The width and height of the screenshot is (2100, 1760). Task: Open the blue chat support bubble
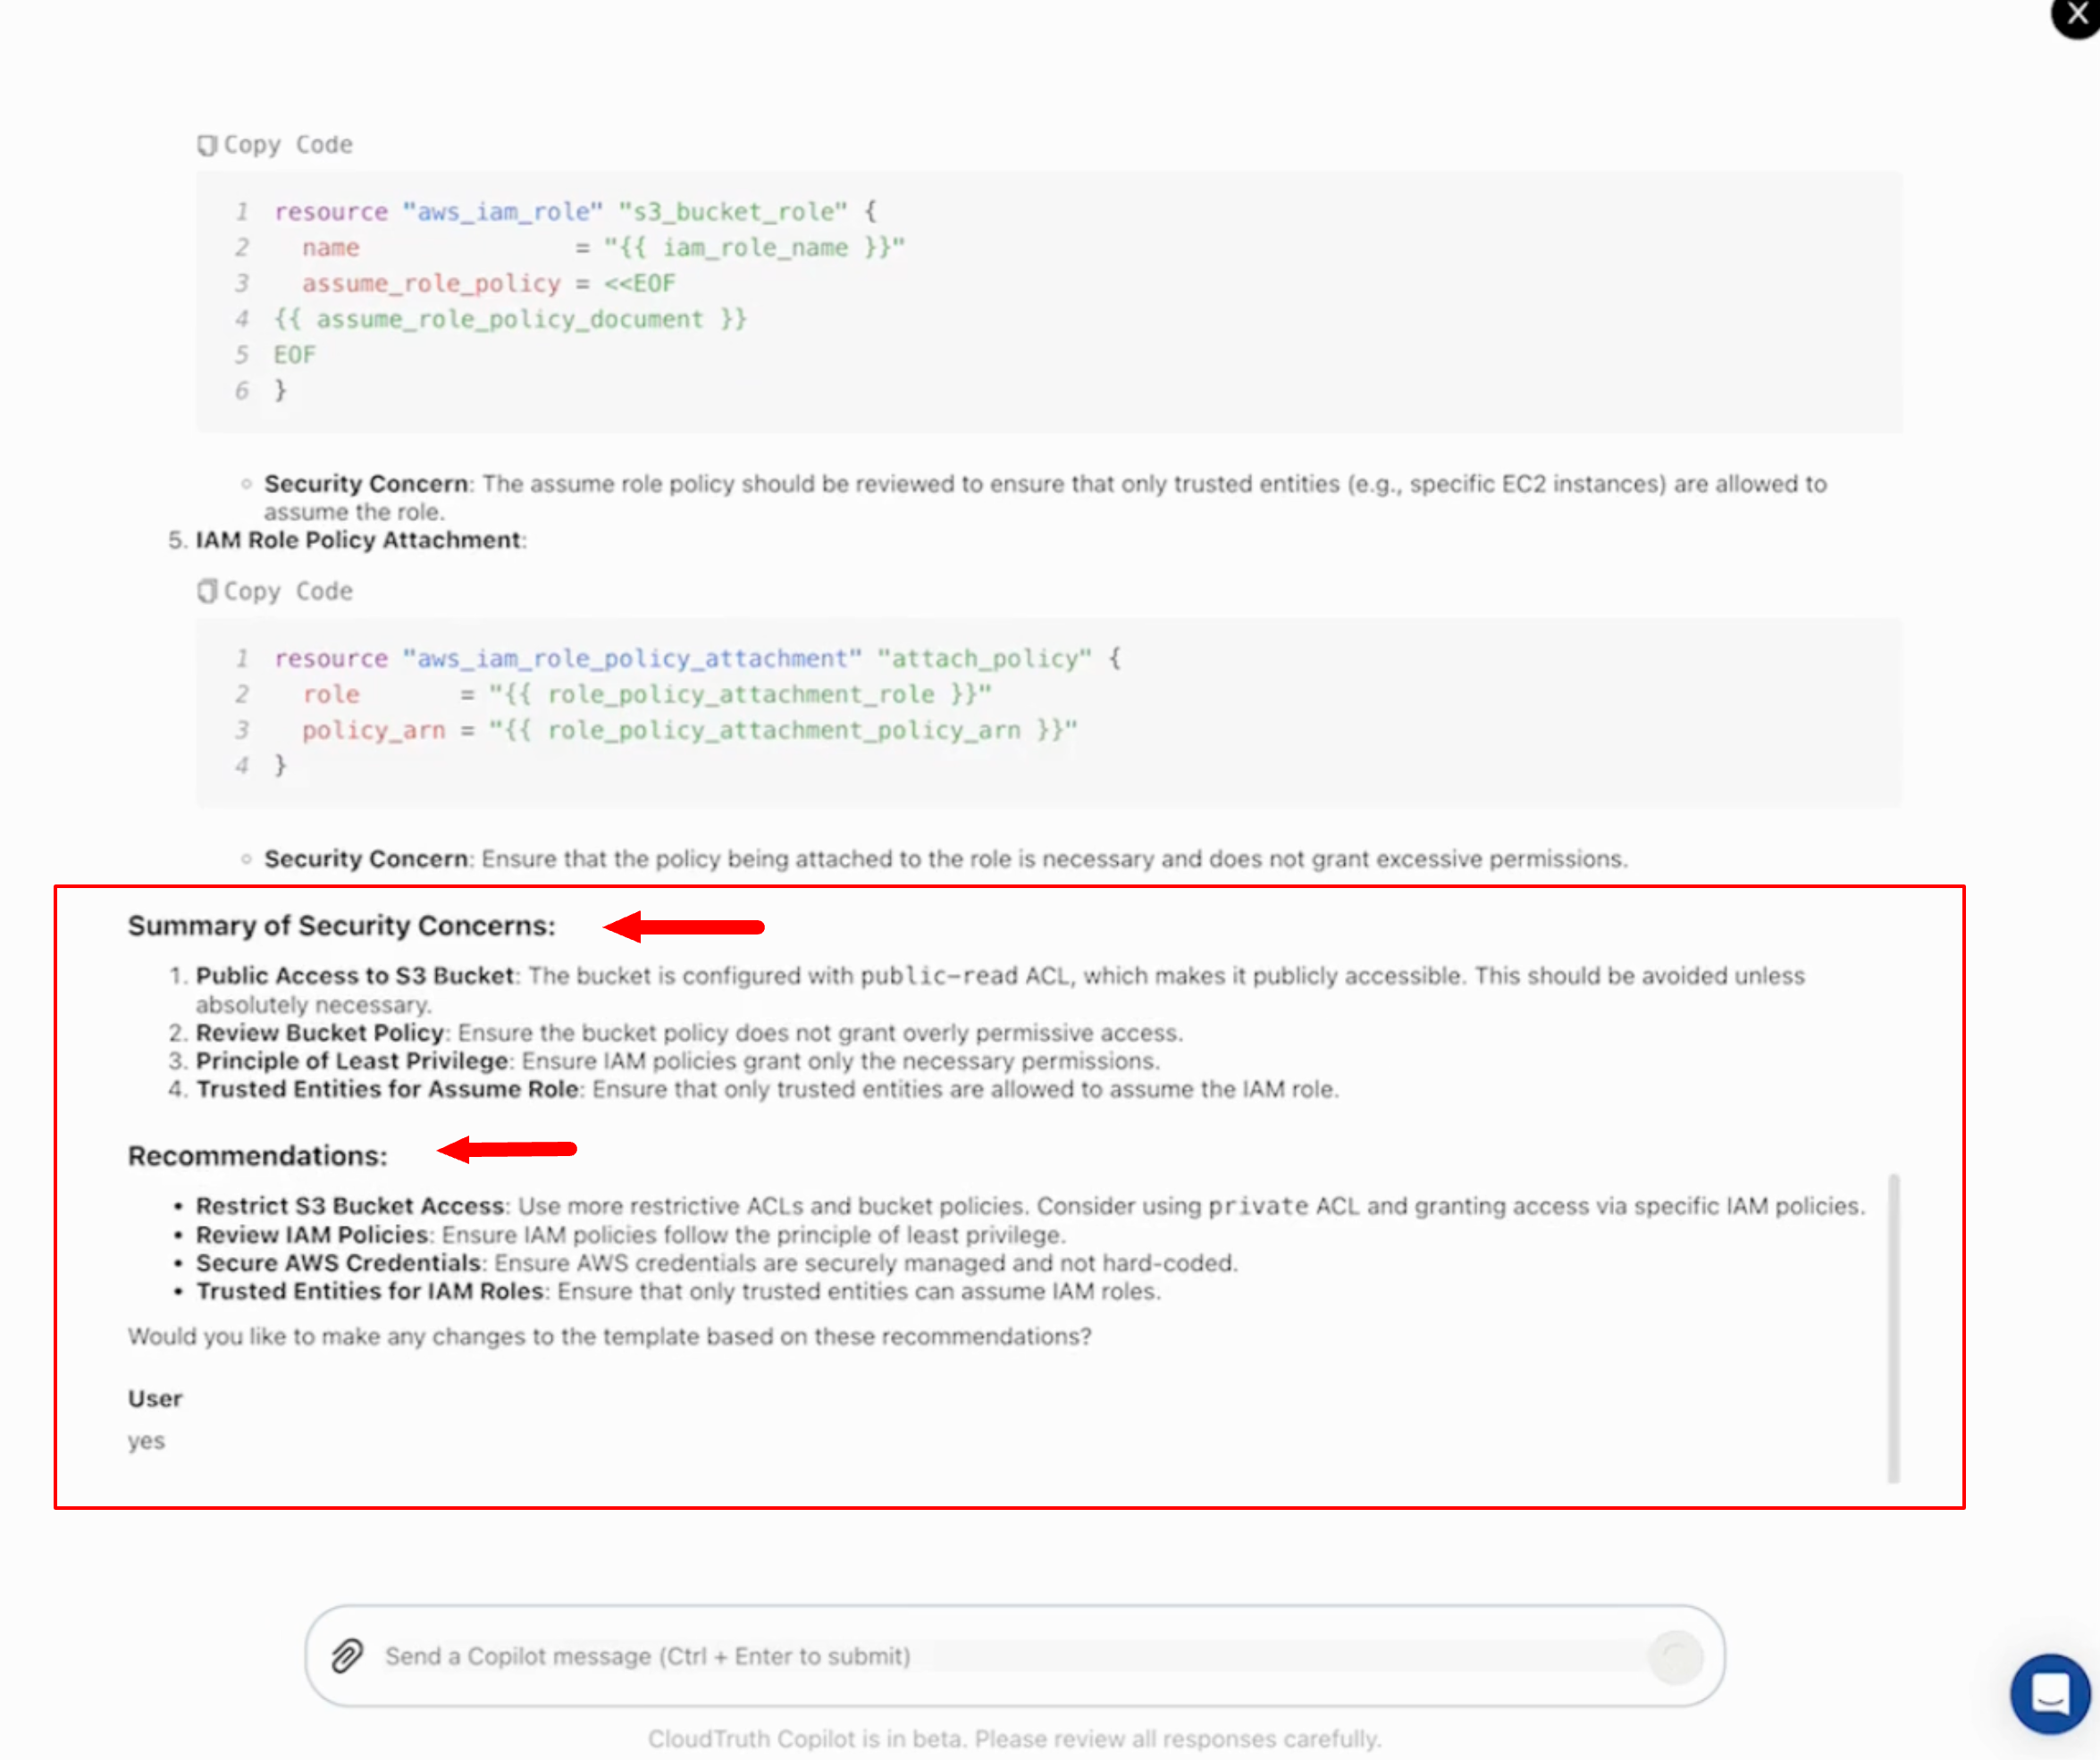tap(2049, 1693)
